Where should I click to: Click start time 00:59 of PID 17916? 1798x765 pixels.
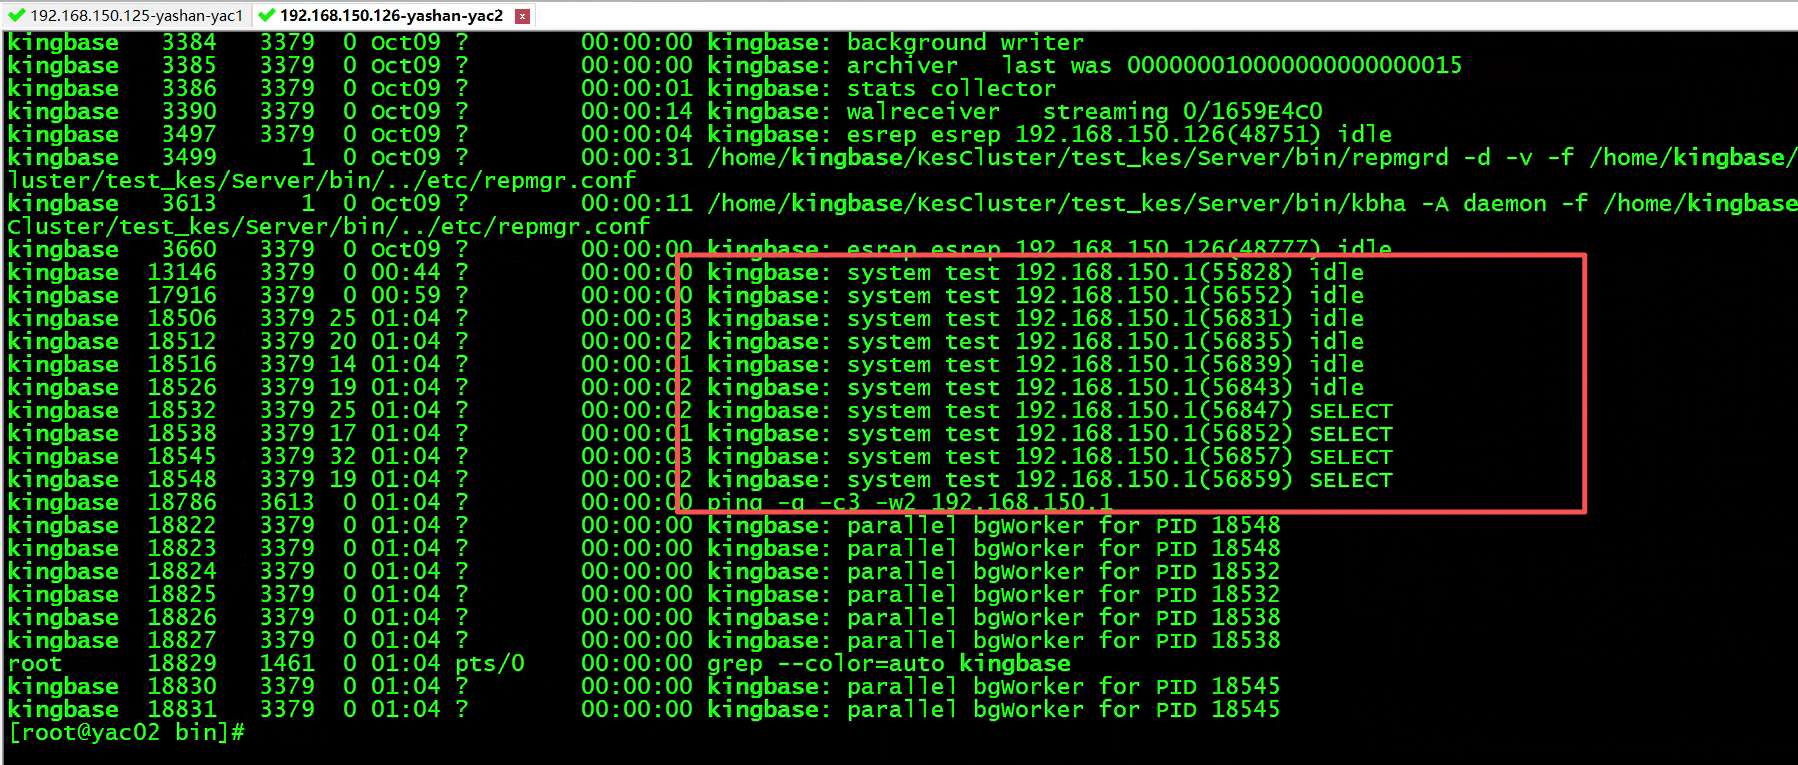click(405, 295)
